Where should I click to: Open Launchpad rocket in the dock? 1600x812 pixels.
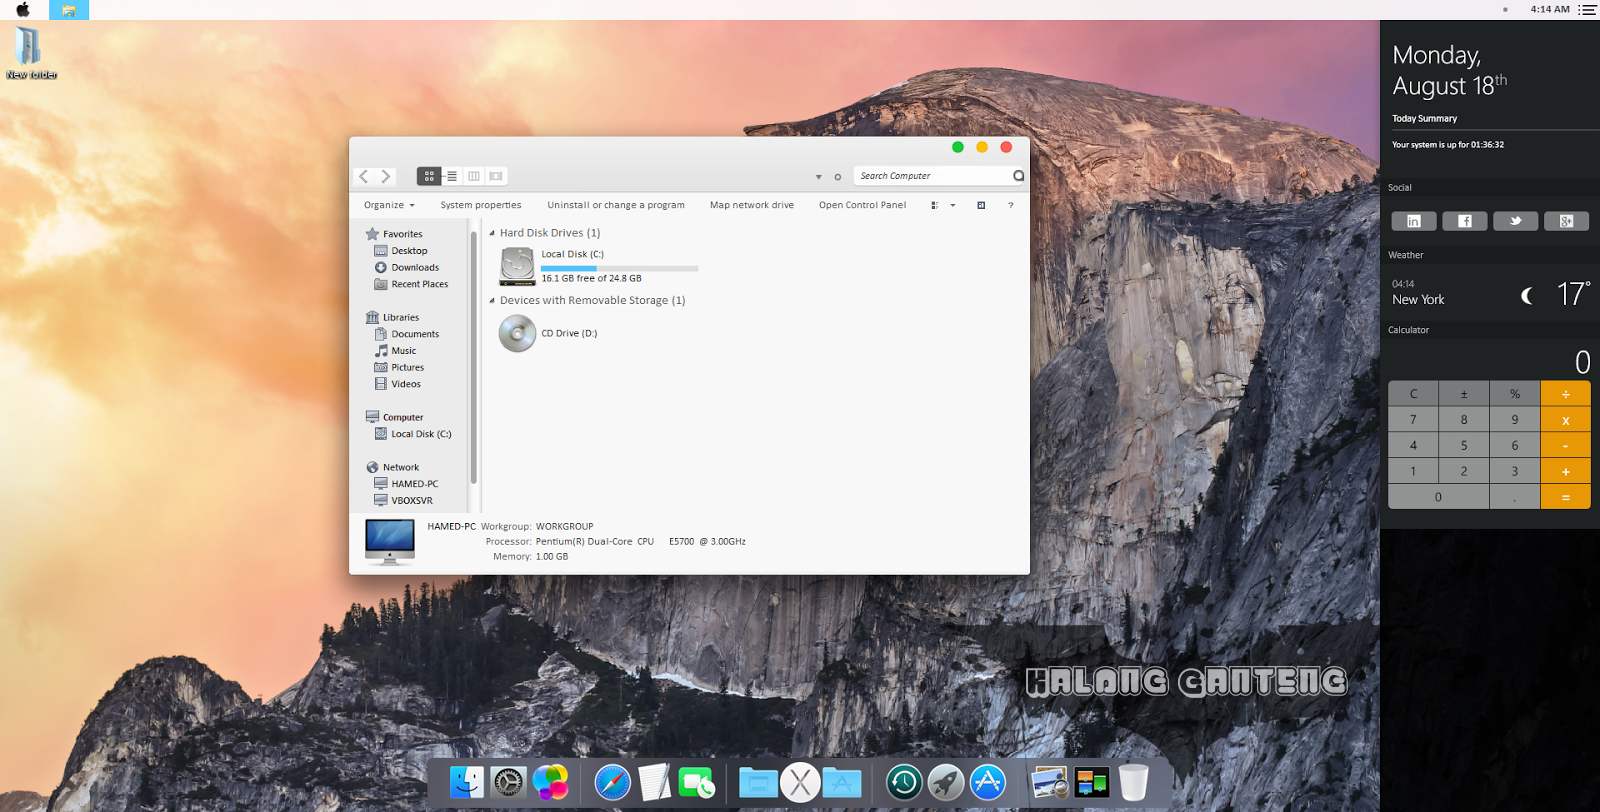(x=946, y=782)
